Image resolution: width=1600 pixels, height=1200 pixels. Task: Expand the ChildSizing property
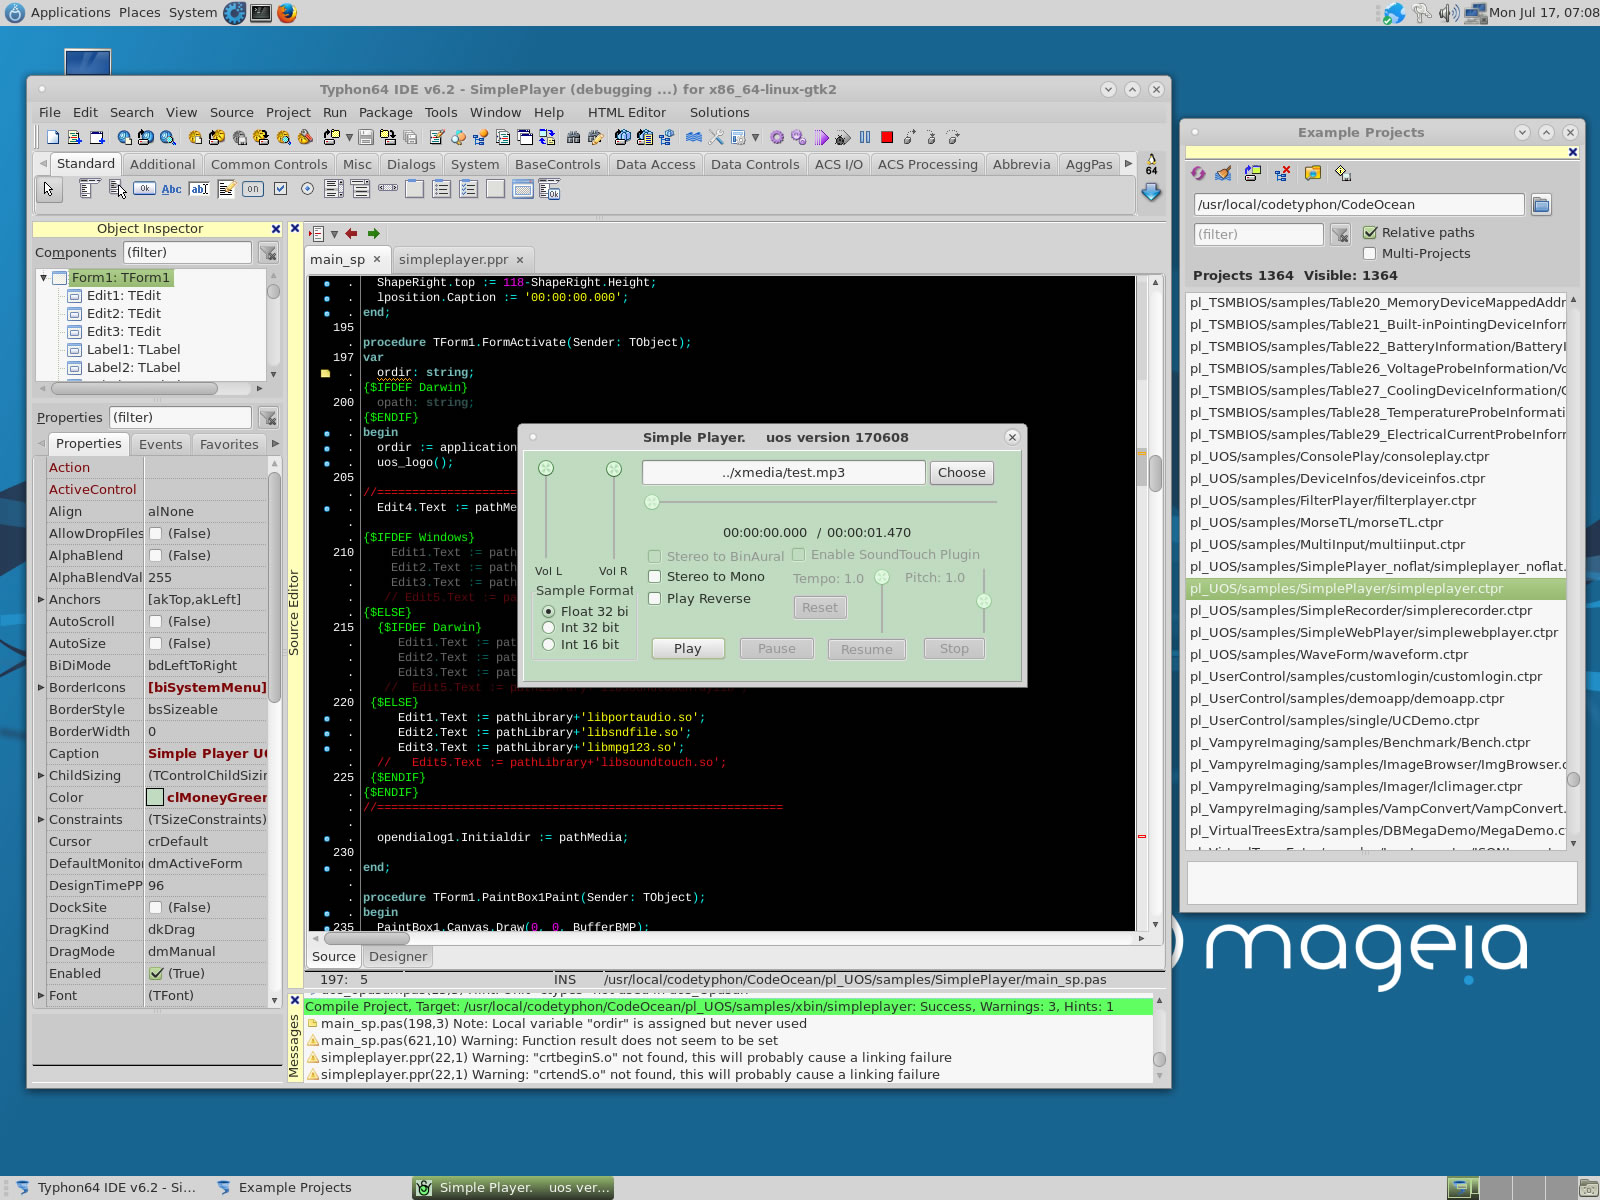(x=41, y=776)
